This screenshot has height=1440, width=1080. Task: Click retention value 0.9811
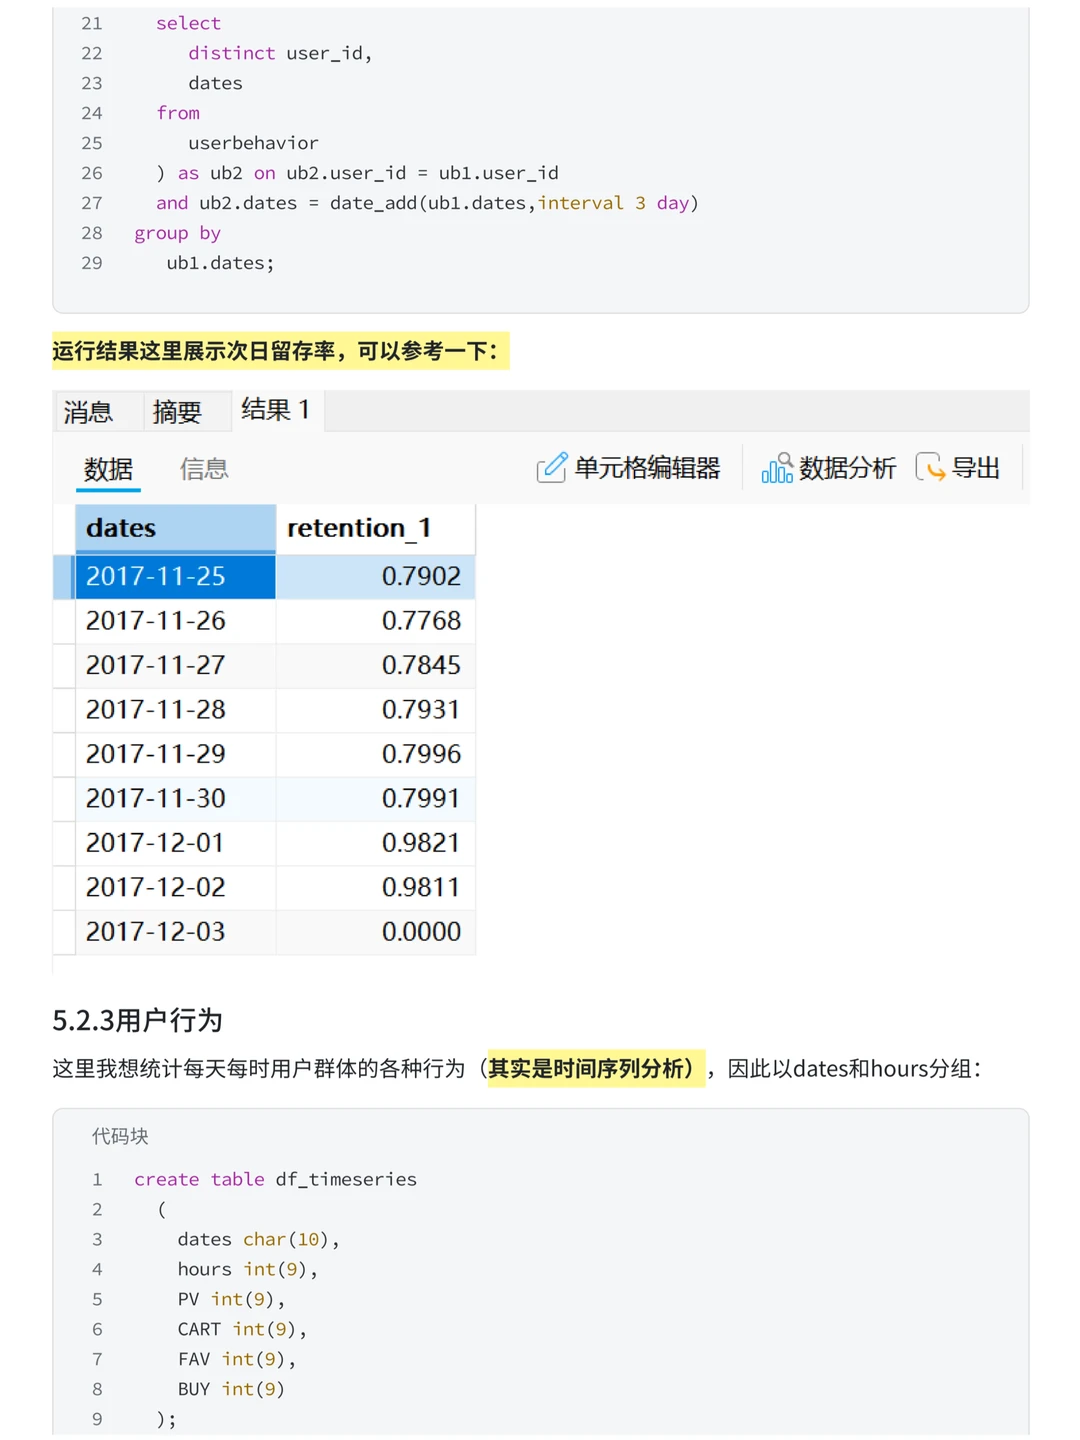coord(375,888)
